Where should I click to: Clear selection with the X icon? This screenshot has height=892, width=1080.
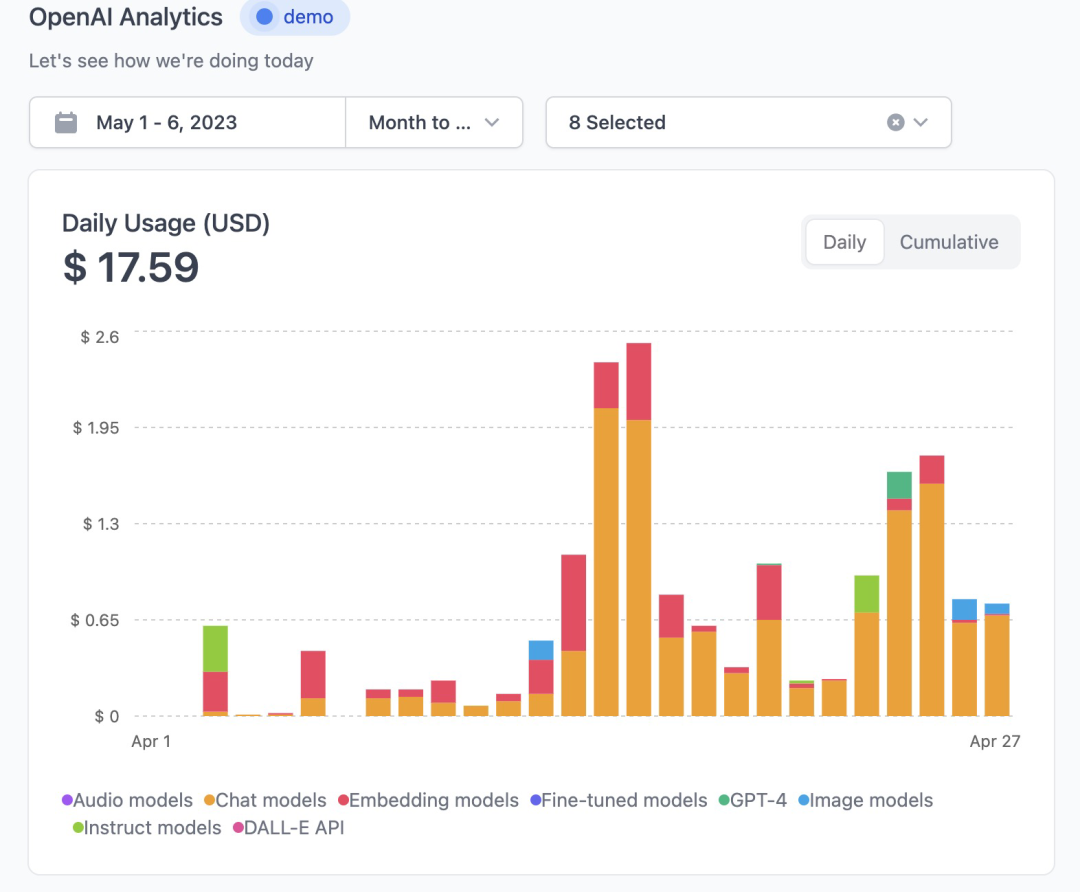tap(896, 122)
